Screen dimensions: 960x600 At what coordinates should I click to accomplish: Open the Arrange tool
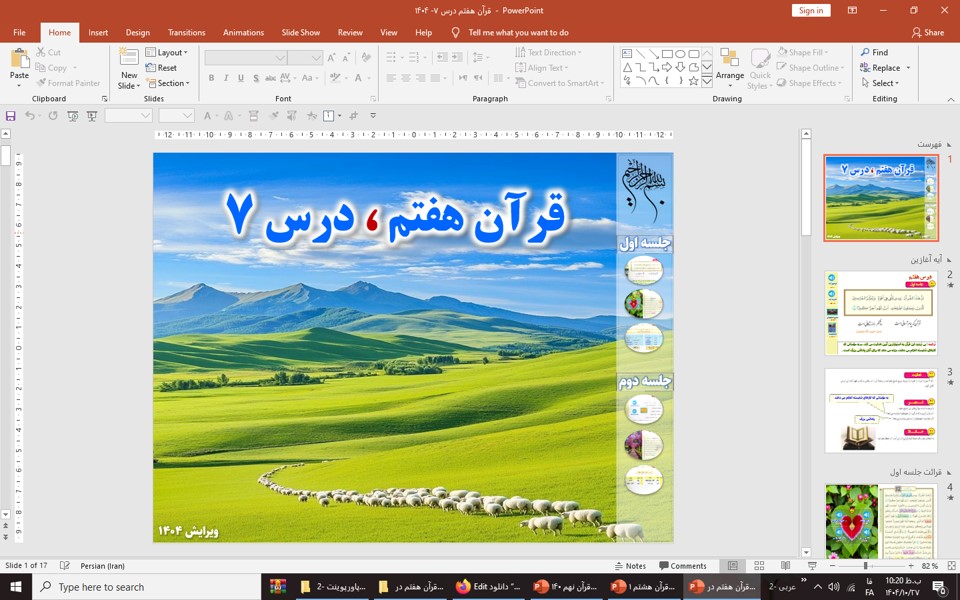(x=729, y=62)
